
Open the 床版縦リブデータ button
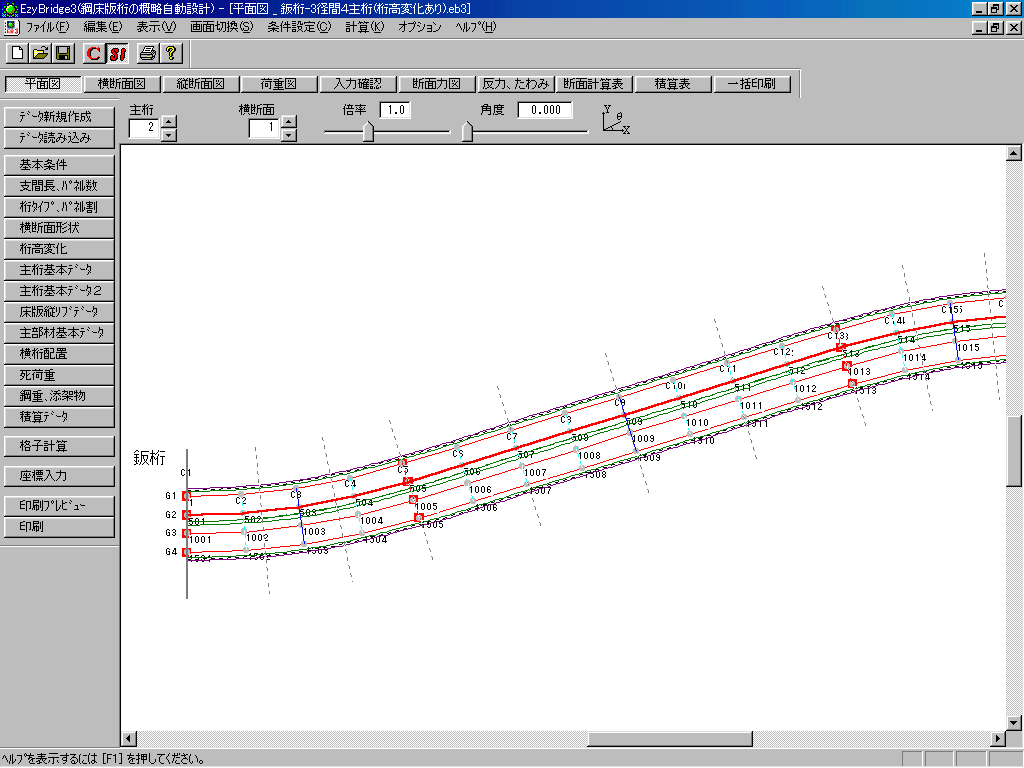click(59, 312)
